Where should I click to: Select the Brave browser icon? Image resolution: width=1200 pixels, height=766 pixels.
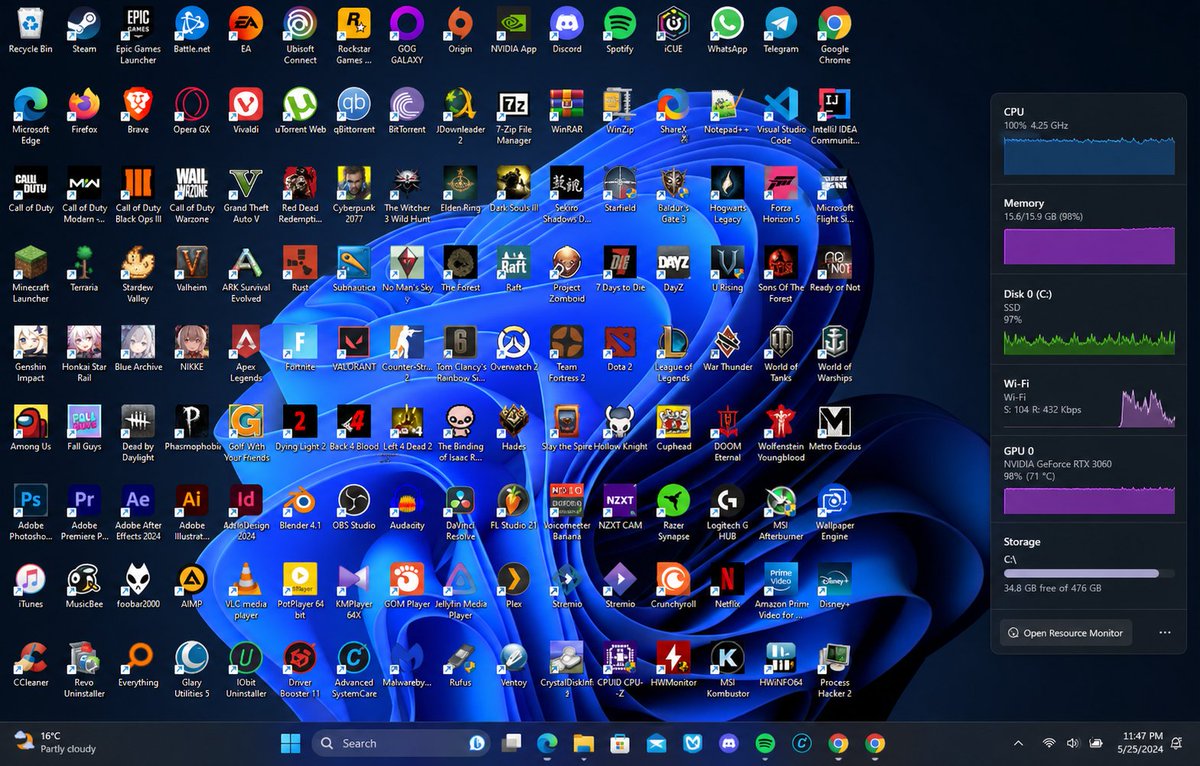pos(138,111)
